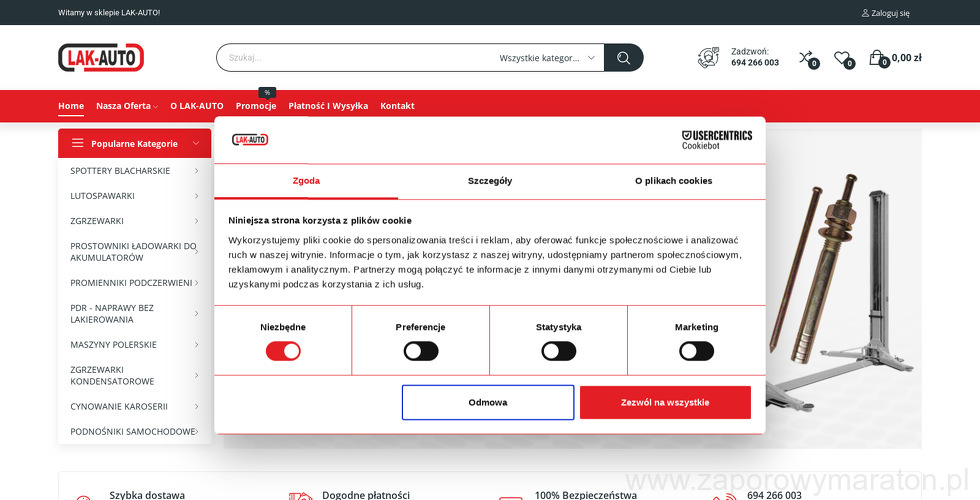Open Płatność i Wysyłka page
Viewport: 980px width, 500px height.
[x=328, y=106]
